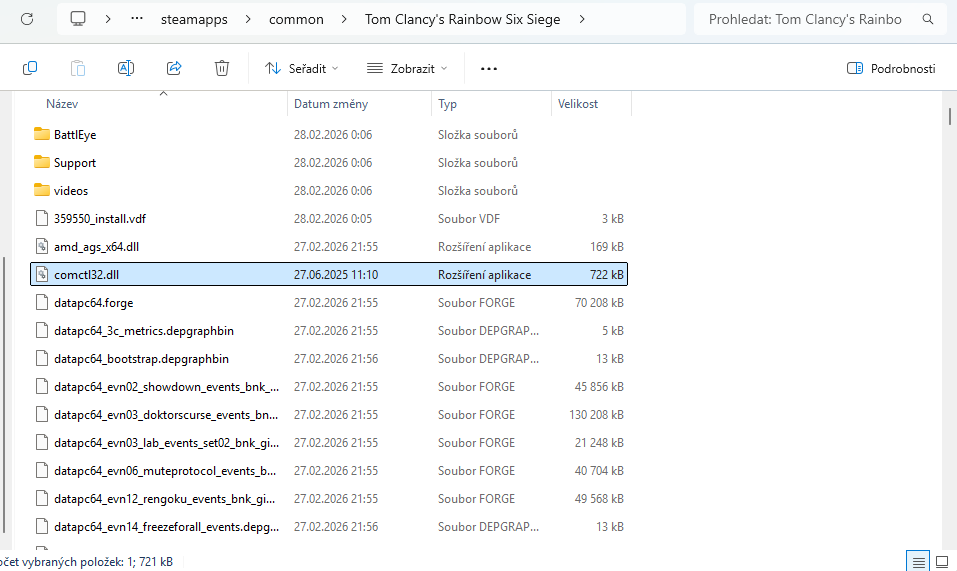
Task: Click the datapc64_evn14_freezeforall_events file icon
Action: (42, 526)
